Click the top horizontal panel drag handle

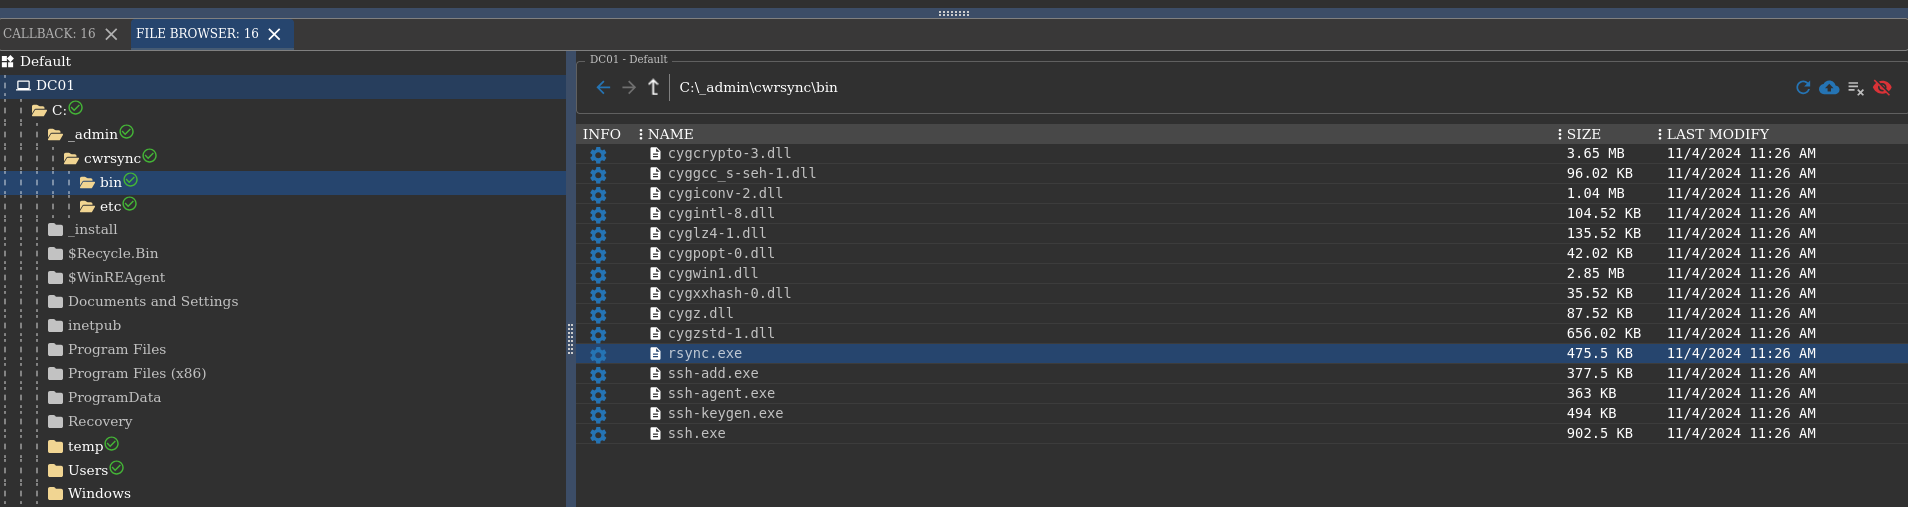click(954, 14)
